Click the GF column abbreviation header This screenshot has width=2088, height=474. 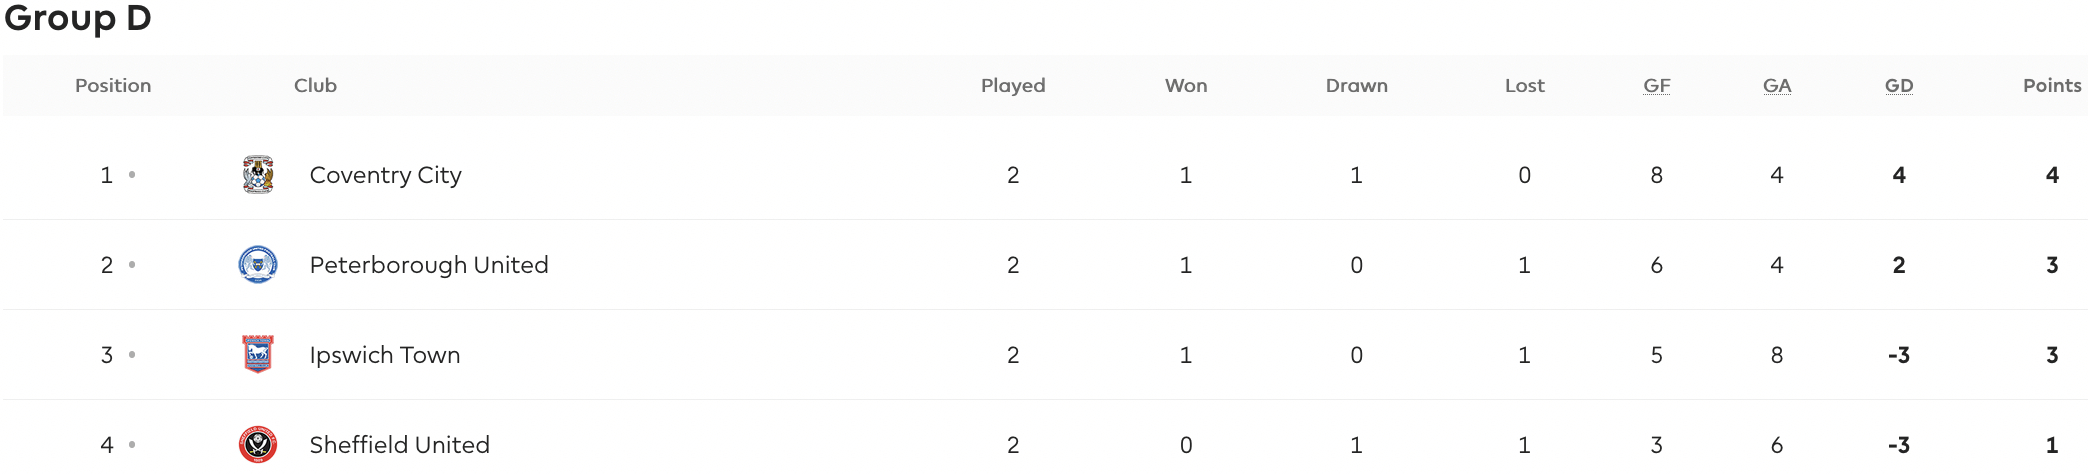[1657, 86]
